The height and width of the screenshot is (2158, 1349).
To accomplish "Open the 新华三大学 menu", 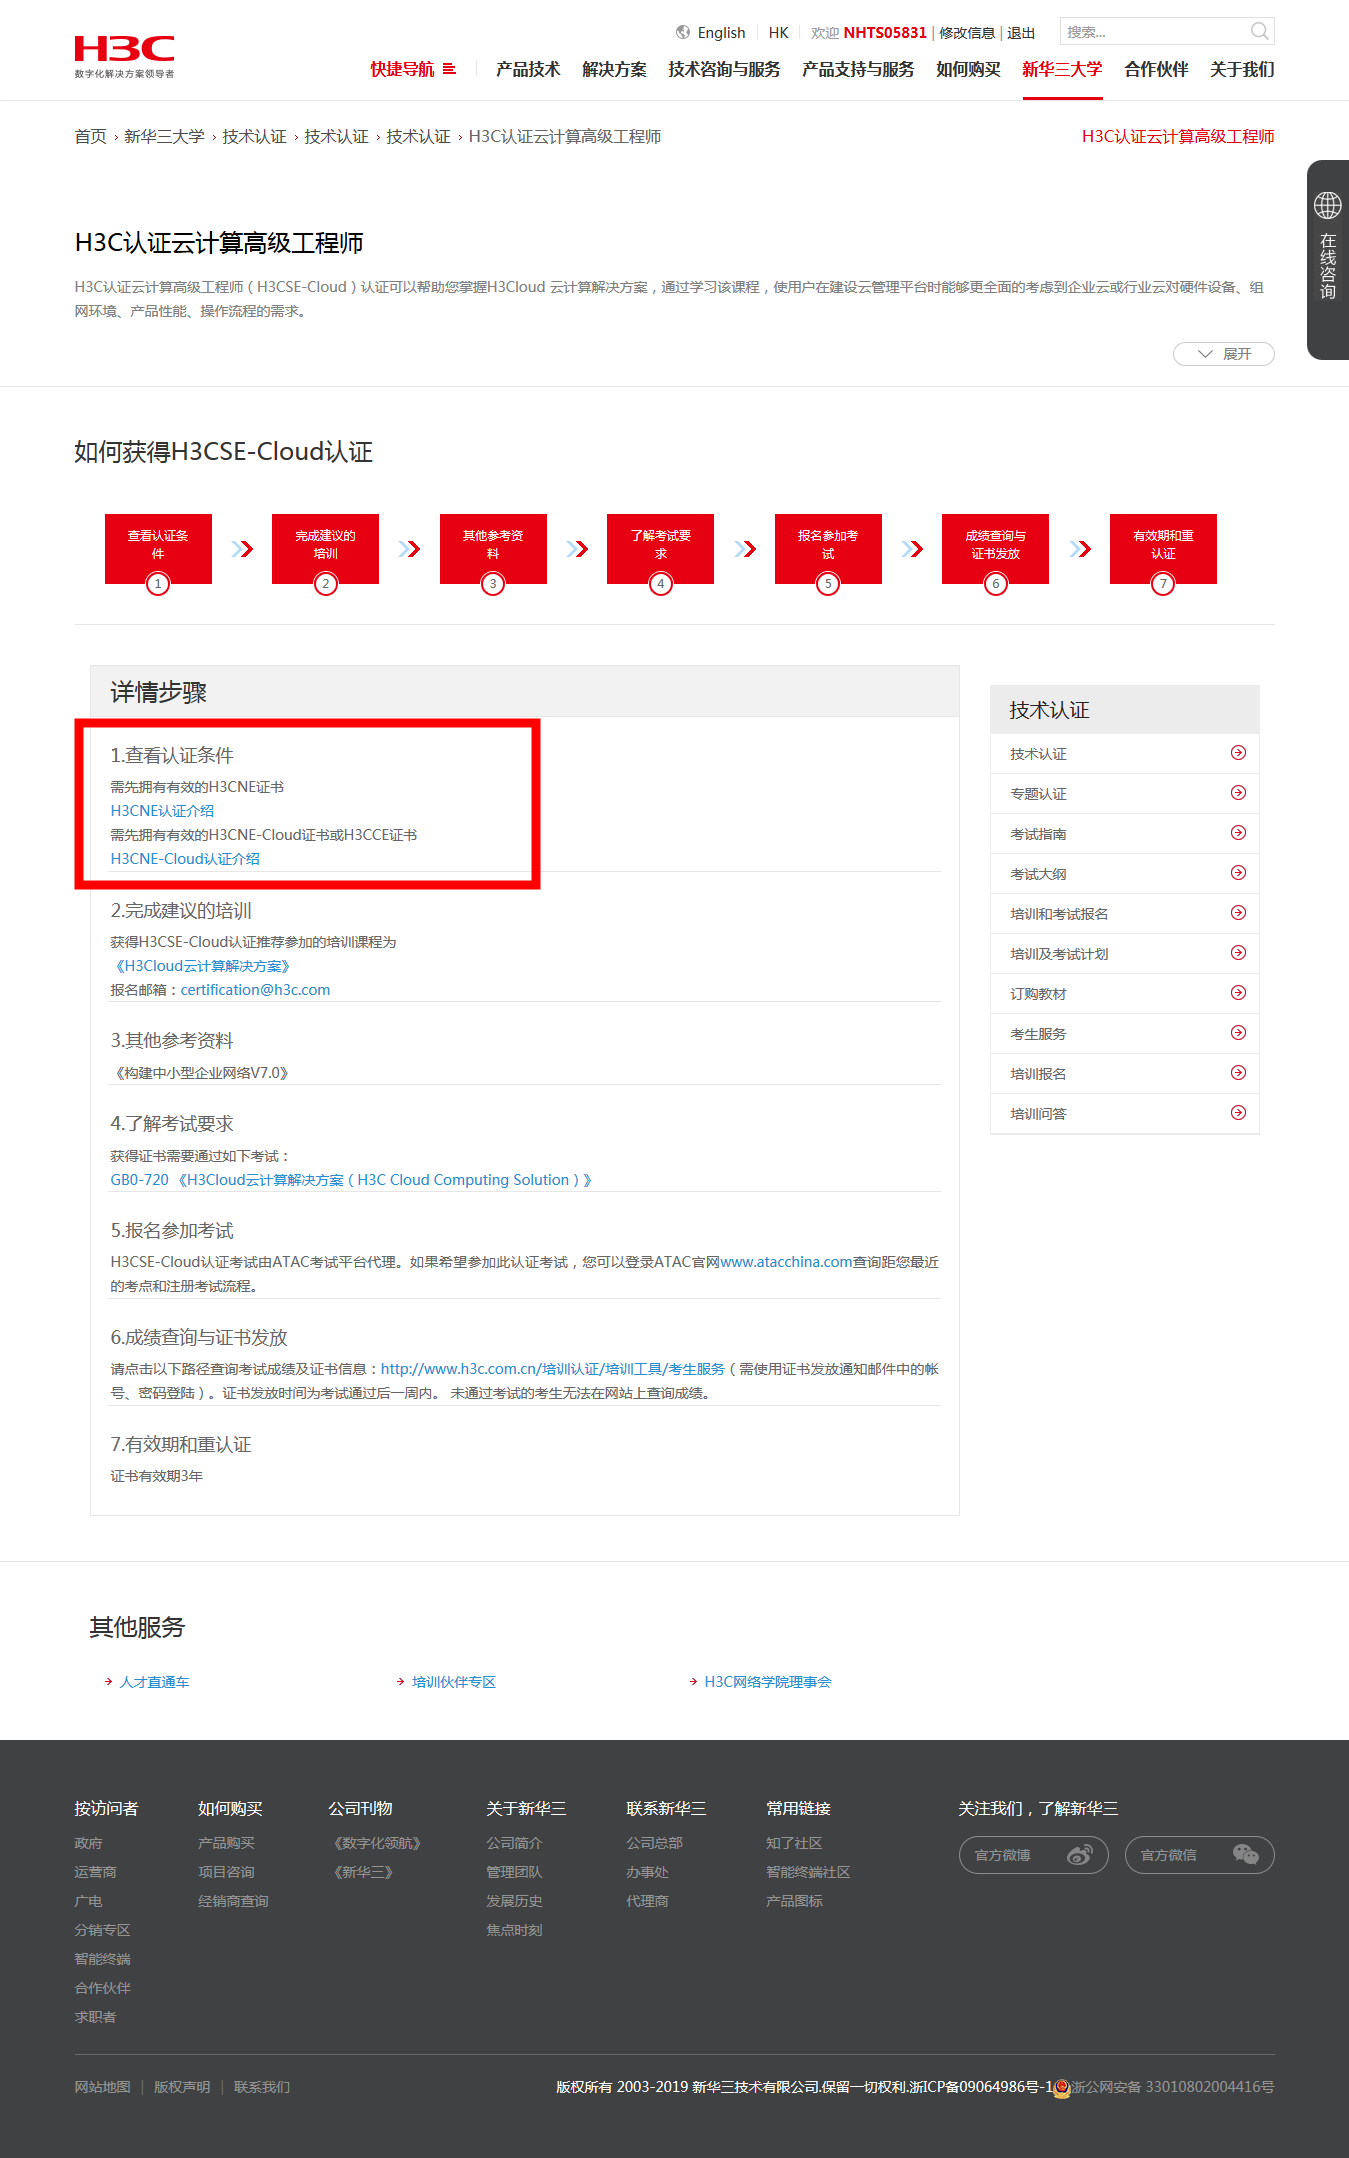I will pyautogui.click(x=1062, y=69).
